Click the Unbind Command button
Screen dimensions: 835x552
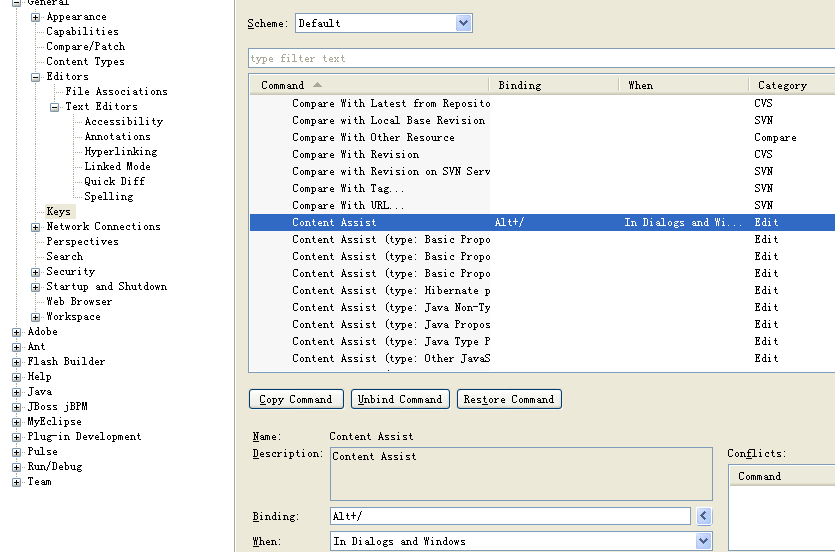pyautogui.click(x=400, y=399)
